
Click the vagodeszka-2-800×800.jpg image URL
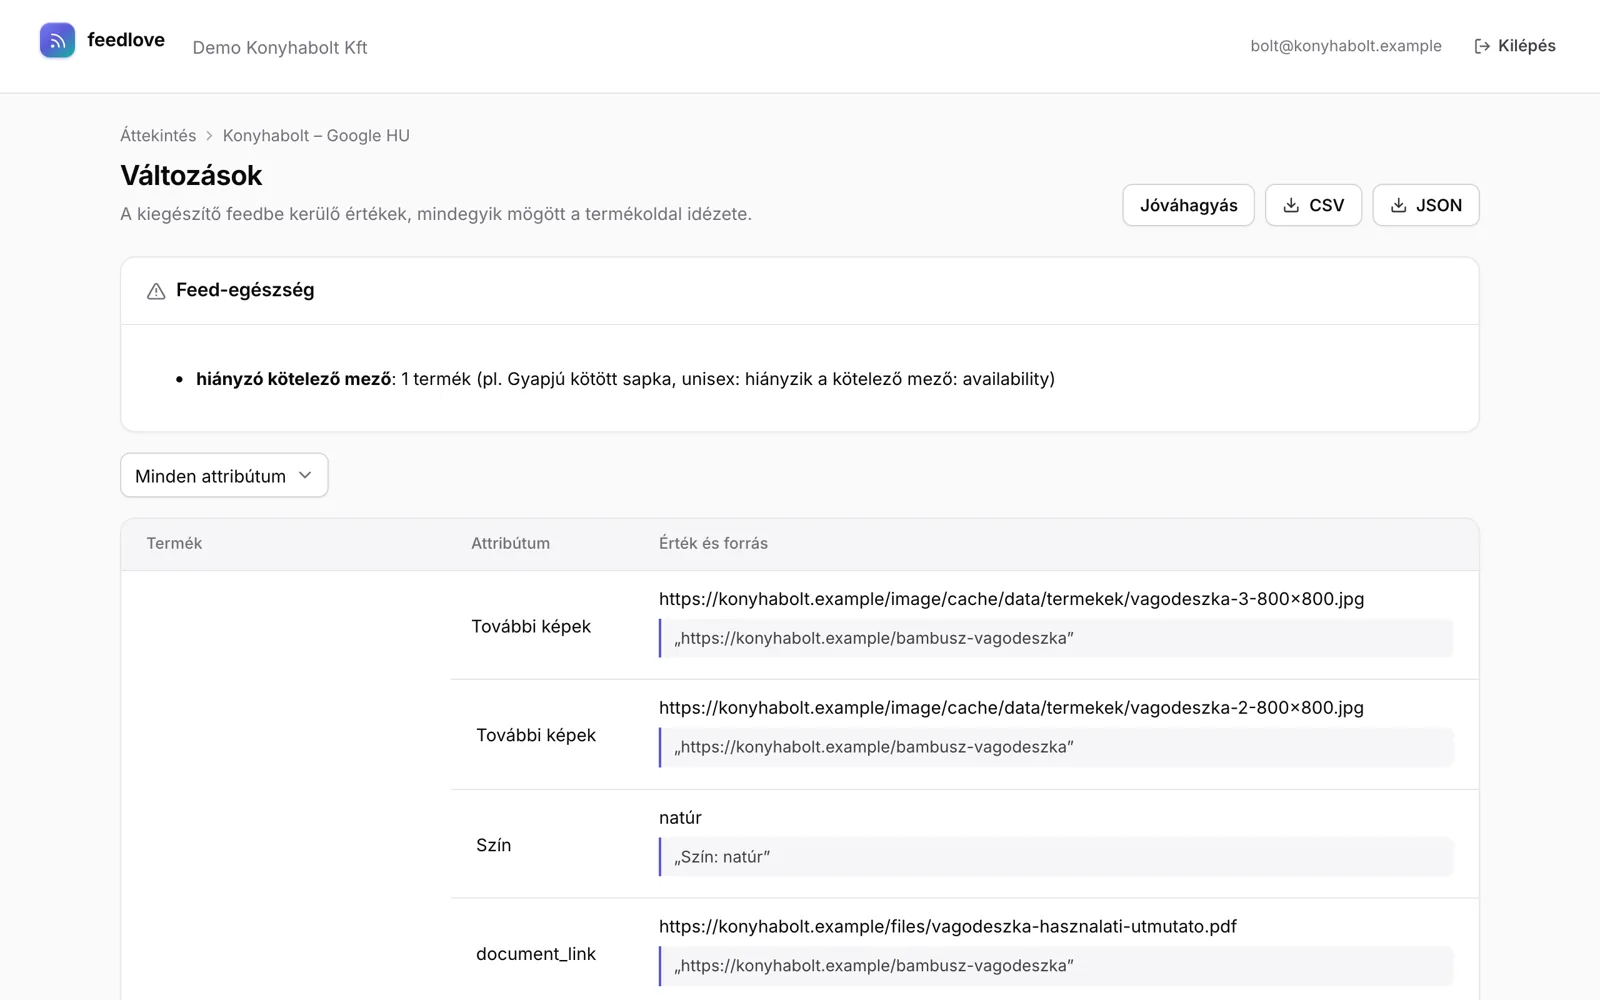pos(1011,708)
